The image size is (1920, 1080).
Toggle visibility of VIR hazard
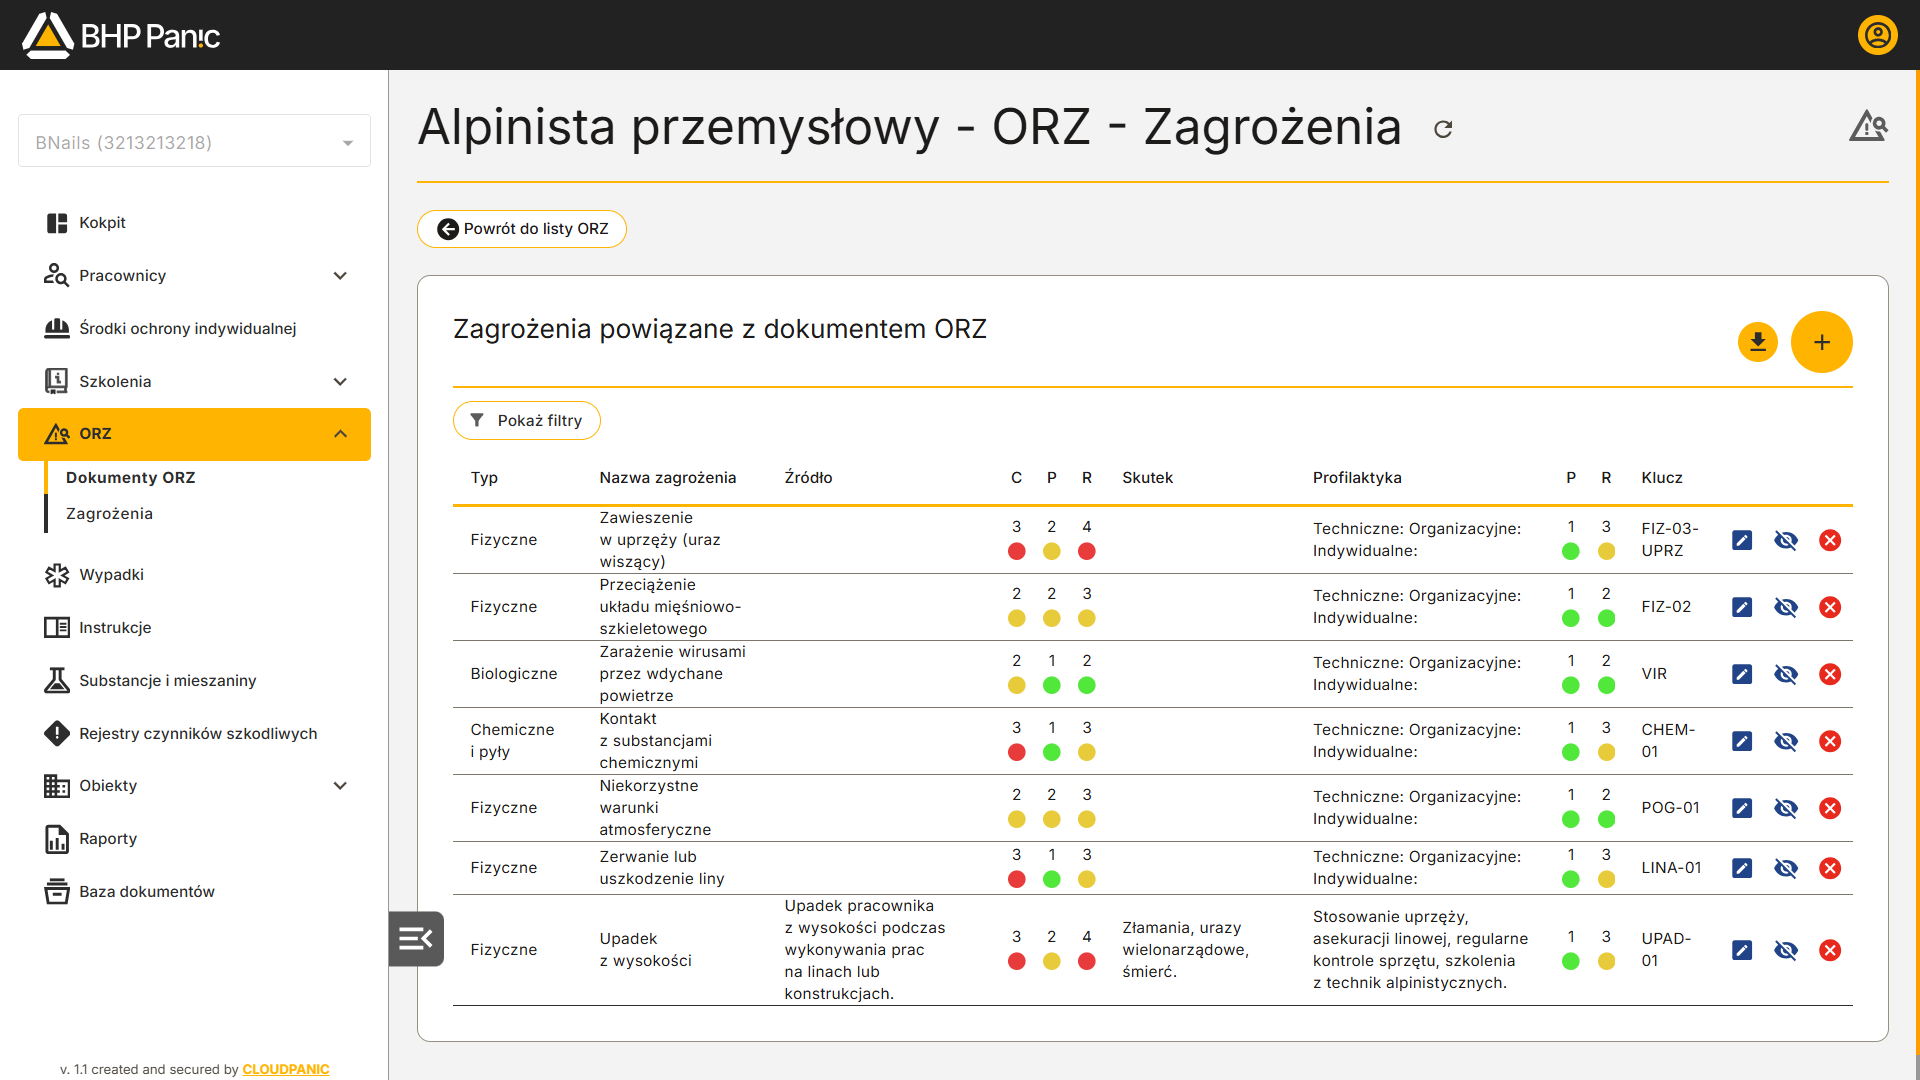(1786, 674)
